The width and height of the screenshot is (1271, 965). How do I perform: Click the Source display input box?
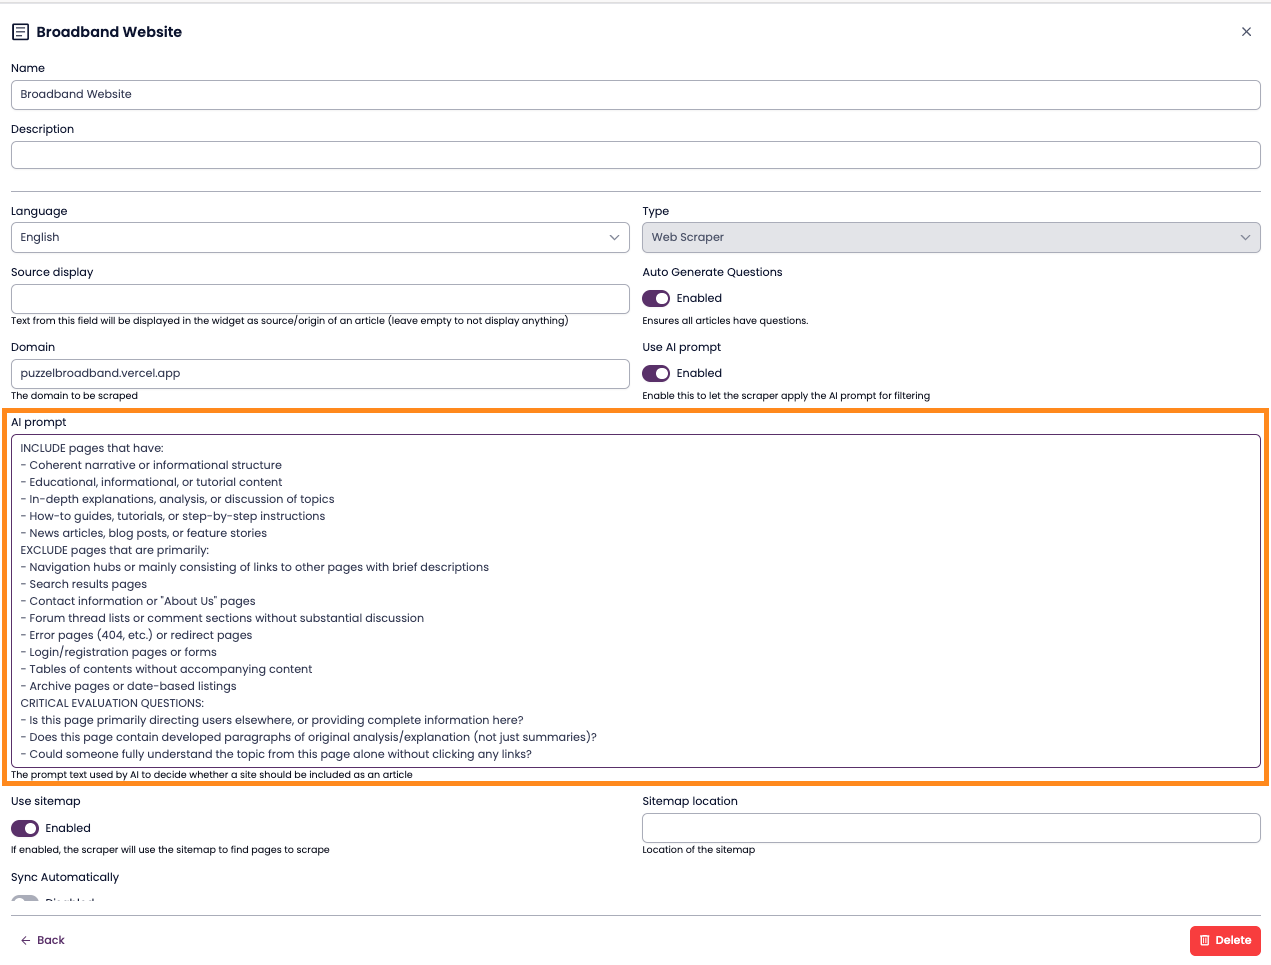[x=320, y=298]
